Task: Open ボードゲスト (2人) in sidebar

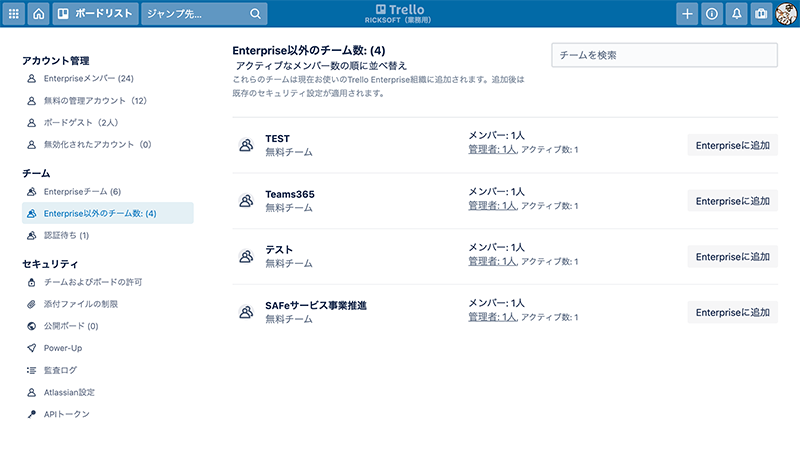Action: click(x=81, y=122)
